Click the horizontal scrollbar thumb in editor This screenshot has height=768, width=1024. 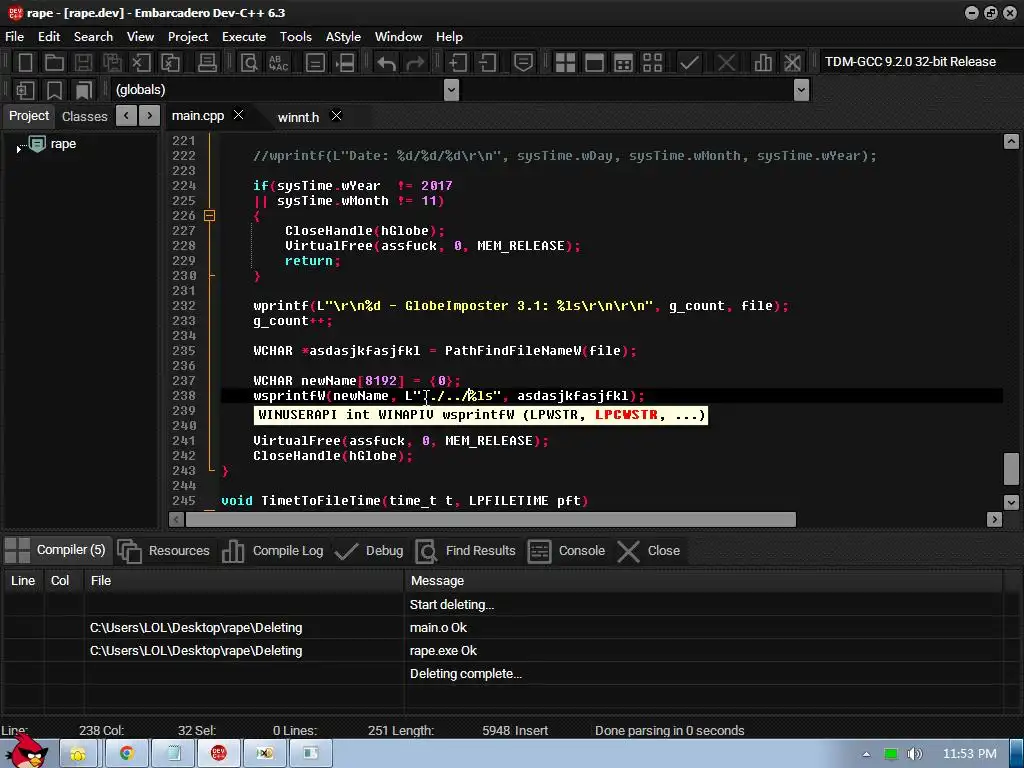[x=490, y=520]
